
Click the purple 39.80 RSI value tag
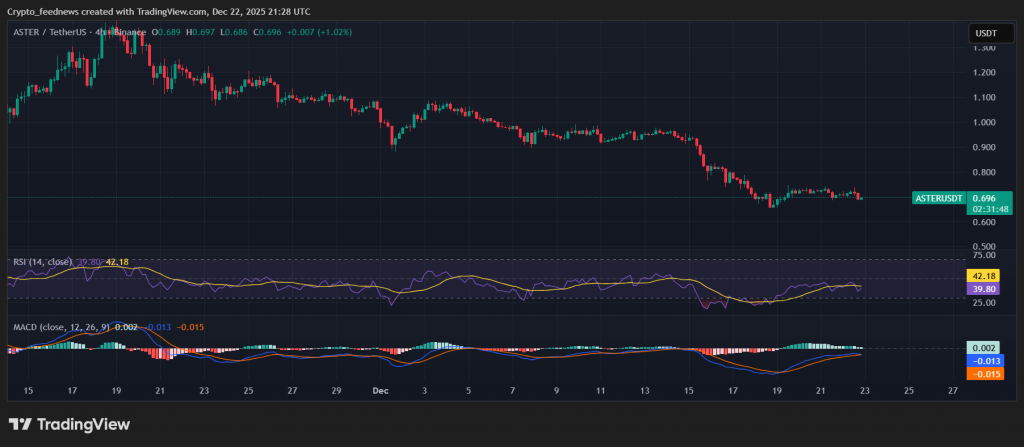981,288
